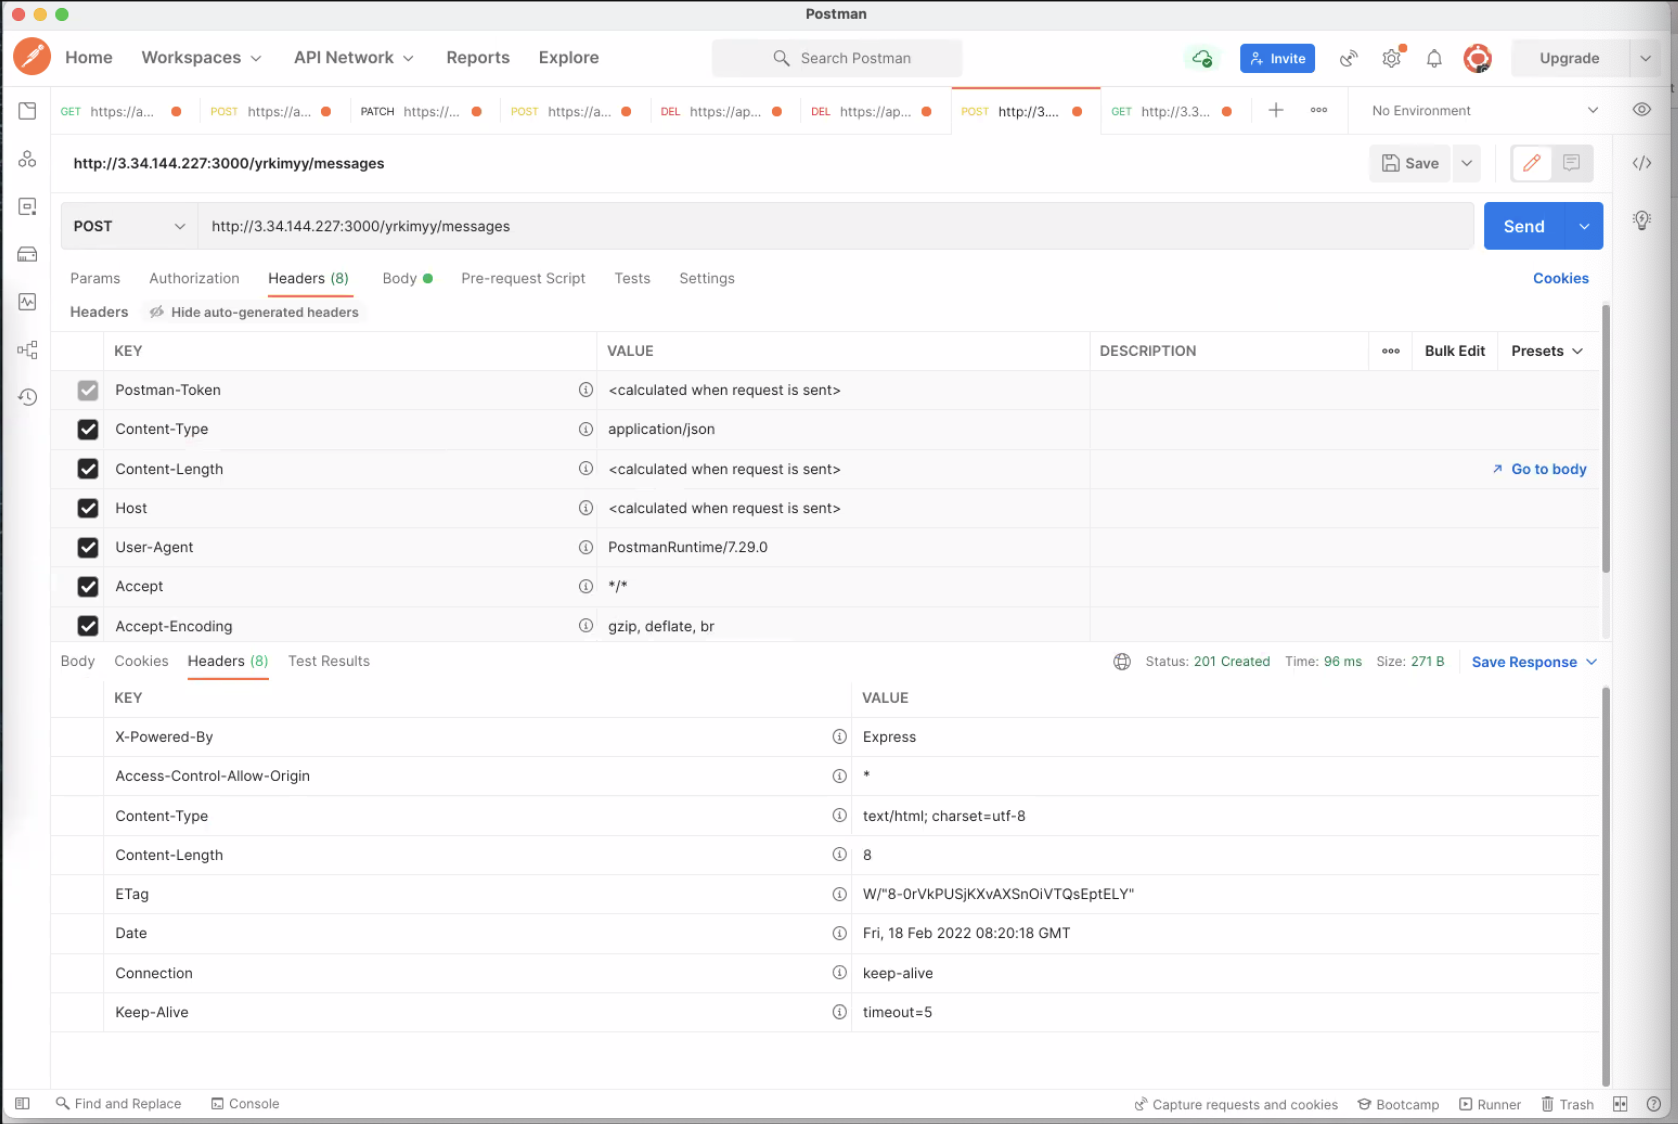The height and width of the screenshot is (1124, 1678).
Task: Click the Postman logo icon
Action: click(32, 57)
